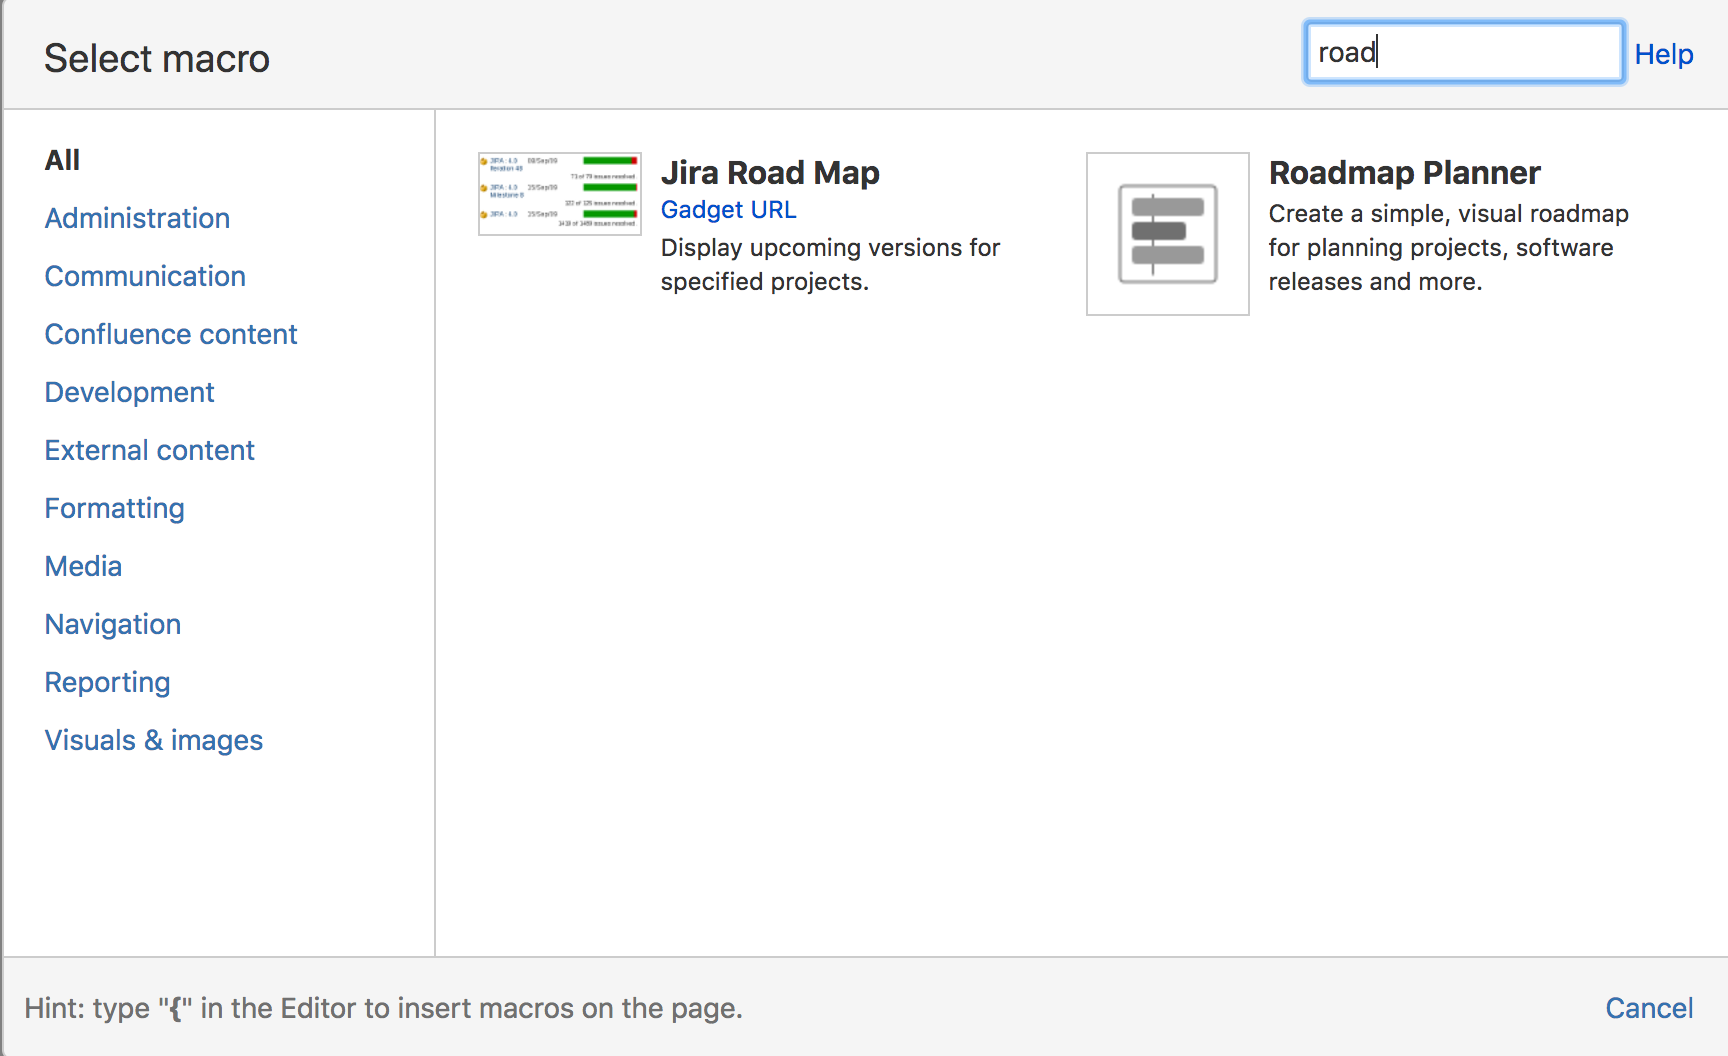Open the Formatting macro category
The height and width of the screenshot is (1056, 1728).
[114, 508]
